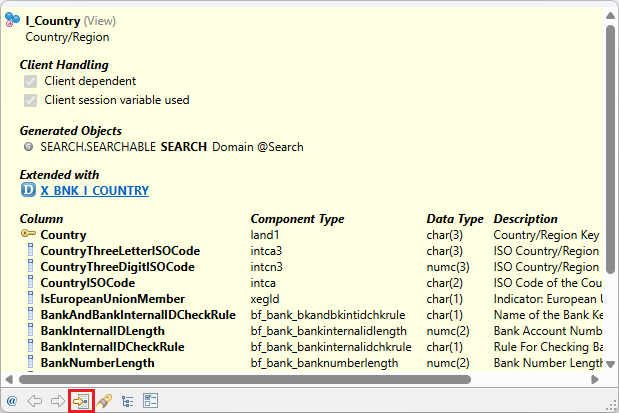Select the CountryThreeDigitISOCode column name
This screenshot has width=619, height=413.
coord(118,267)
